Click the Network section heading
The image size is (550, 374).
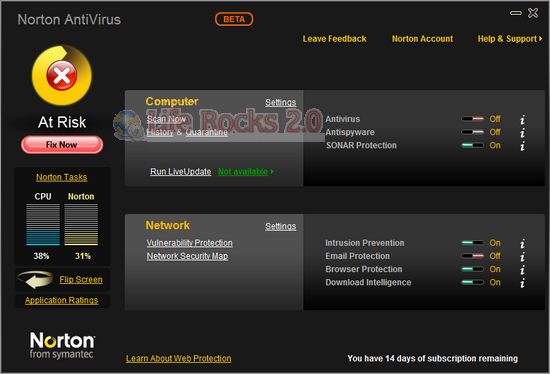click(x=168, y=225)
